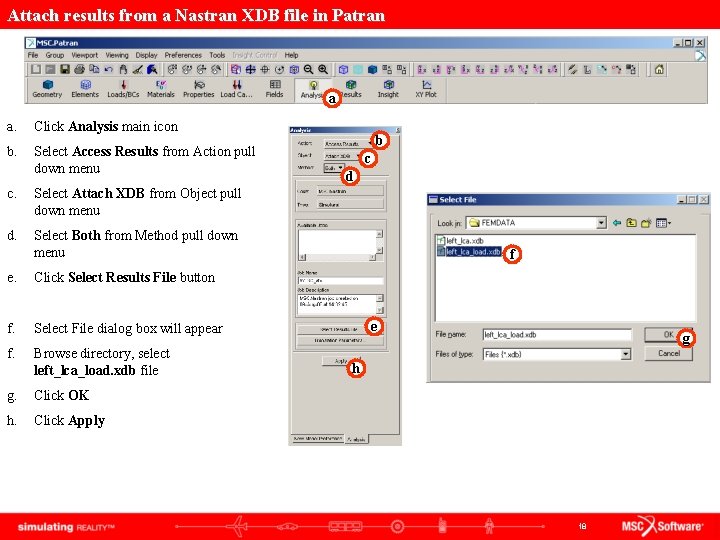Click the File New toolbar icon
Image resolution: width=720 pixels, height=540 pixels.
coord(36,69)
